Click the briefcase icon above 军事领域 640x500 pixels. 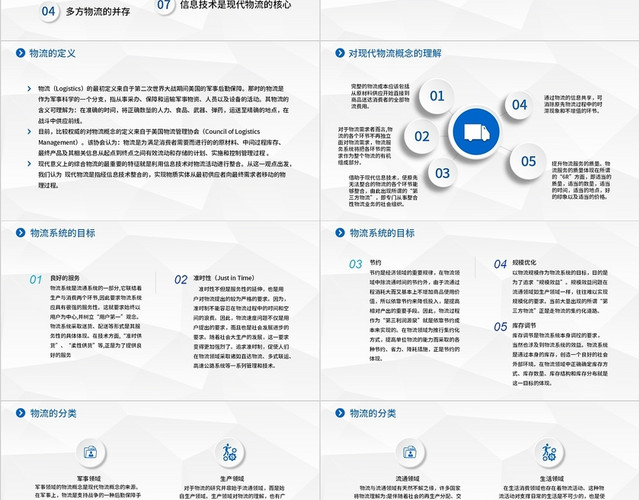coord(91,452)
